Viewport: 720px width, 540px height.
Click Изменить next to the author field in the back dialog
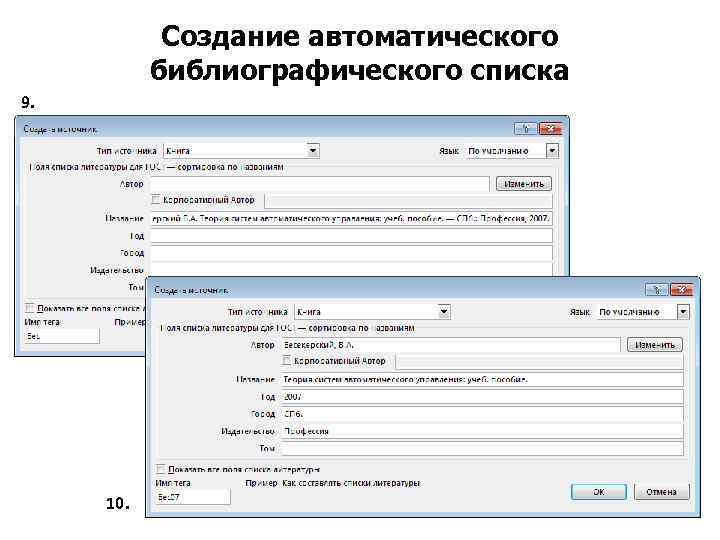pos(524,184)
